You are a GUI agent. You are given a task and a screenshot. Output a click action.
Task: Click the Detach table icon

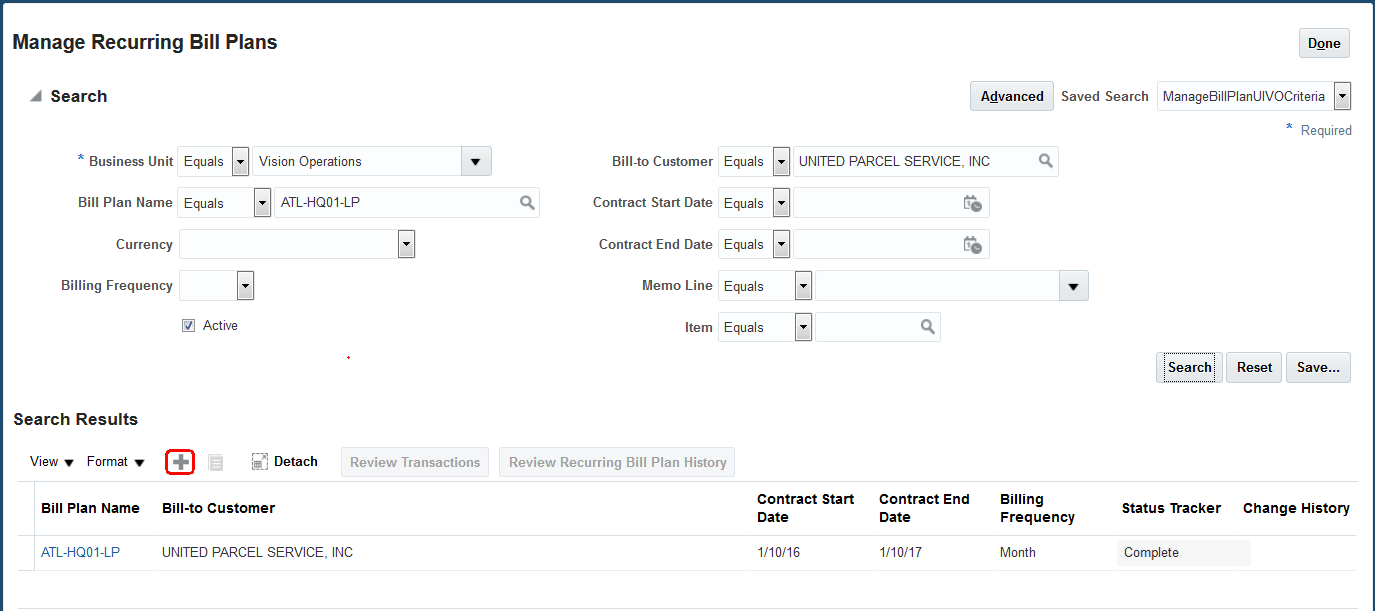pos(260,462)
